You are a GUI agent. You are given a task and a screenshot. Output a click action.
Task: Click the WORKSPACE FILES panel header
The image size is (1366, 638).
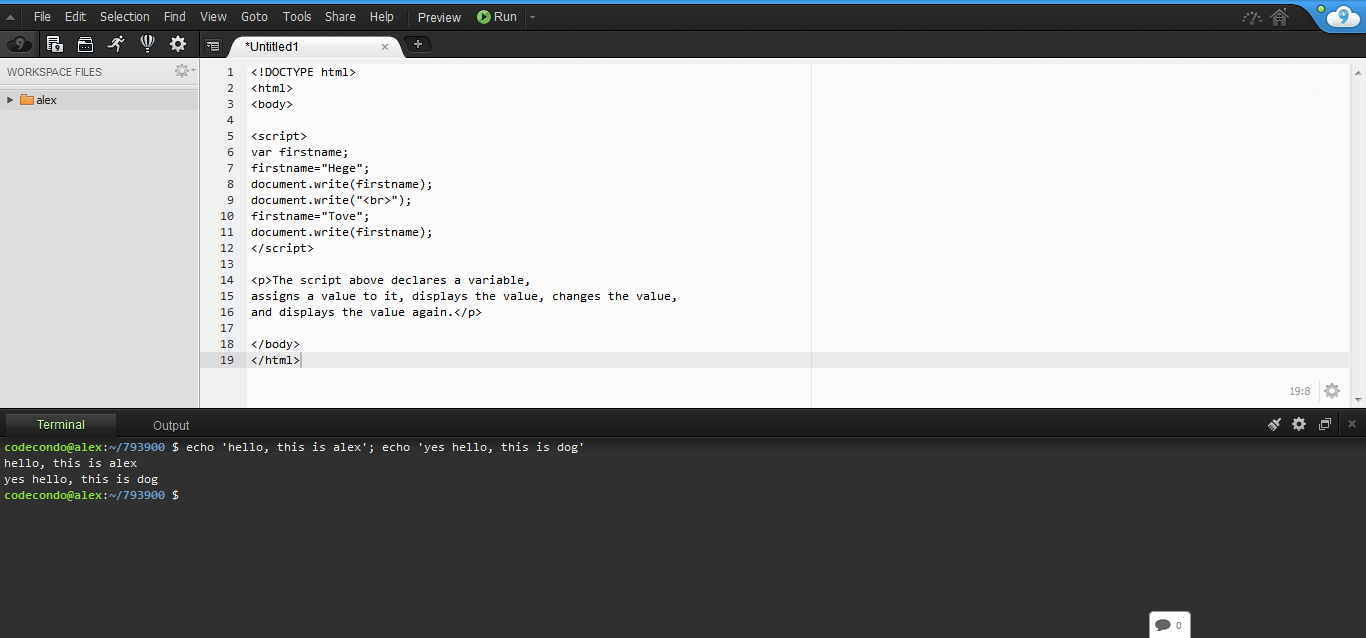coord(54,72)
